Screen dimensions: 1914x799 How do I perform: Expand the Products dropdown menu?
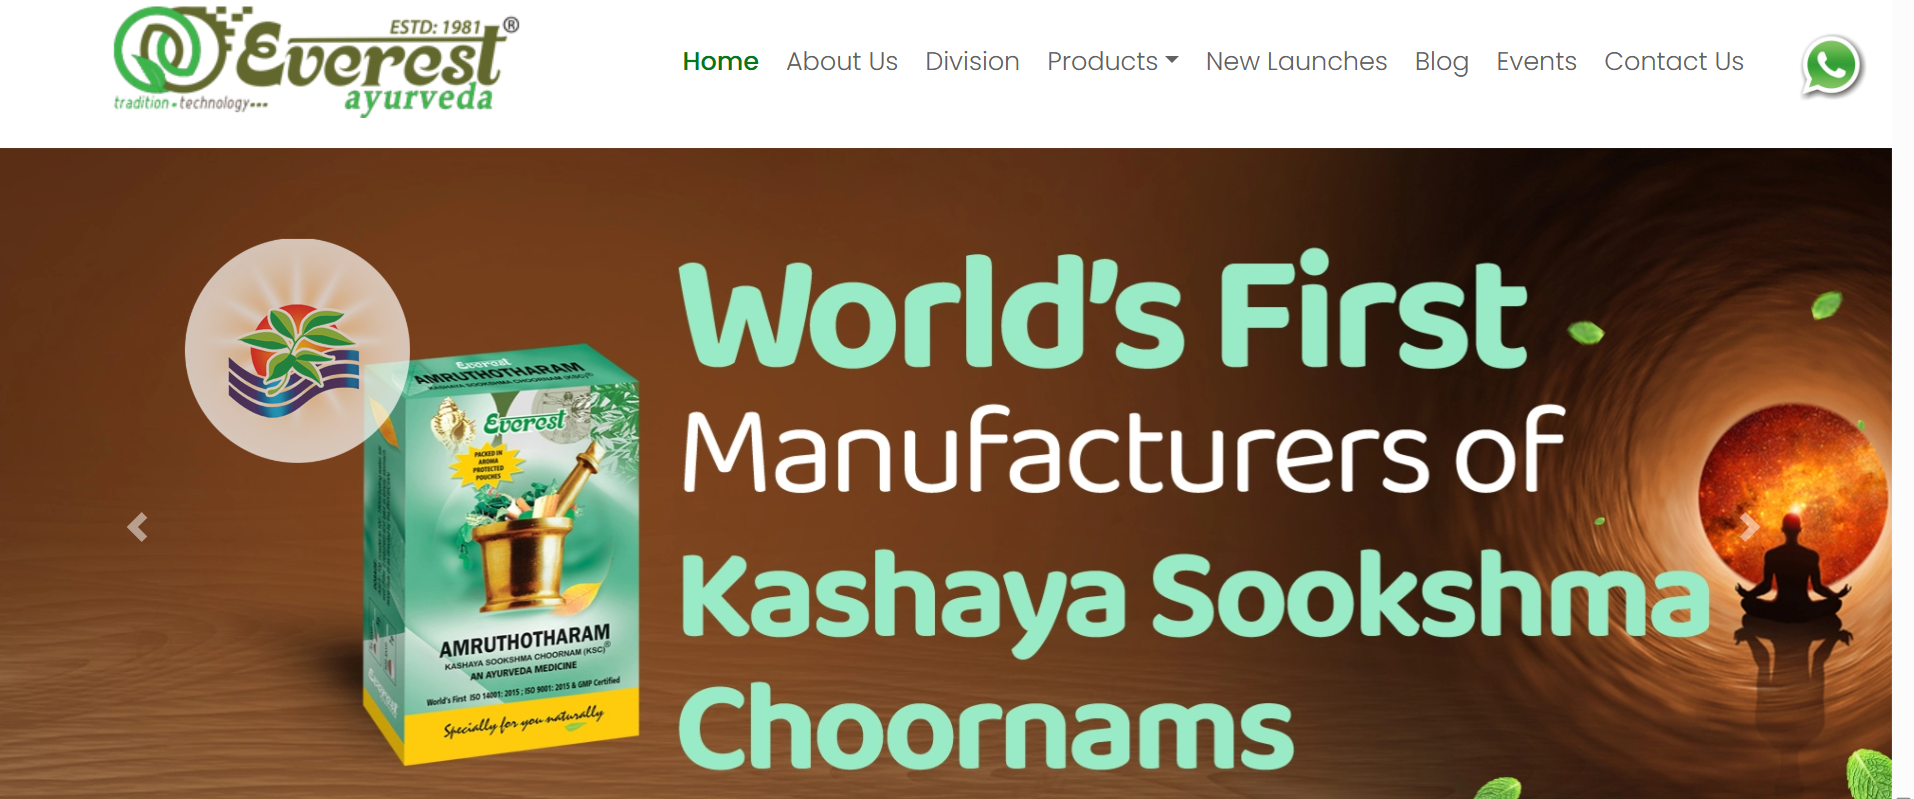click(1112, 62)
